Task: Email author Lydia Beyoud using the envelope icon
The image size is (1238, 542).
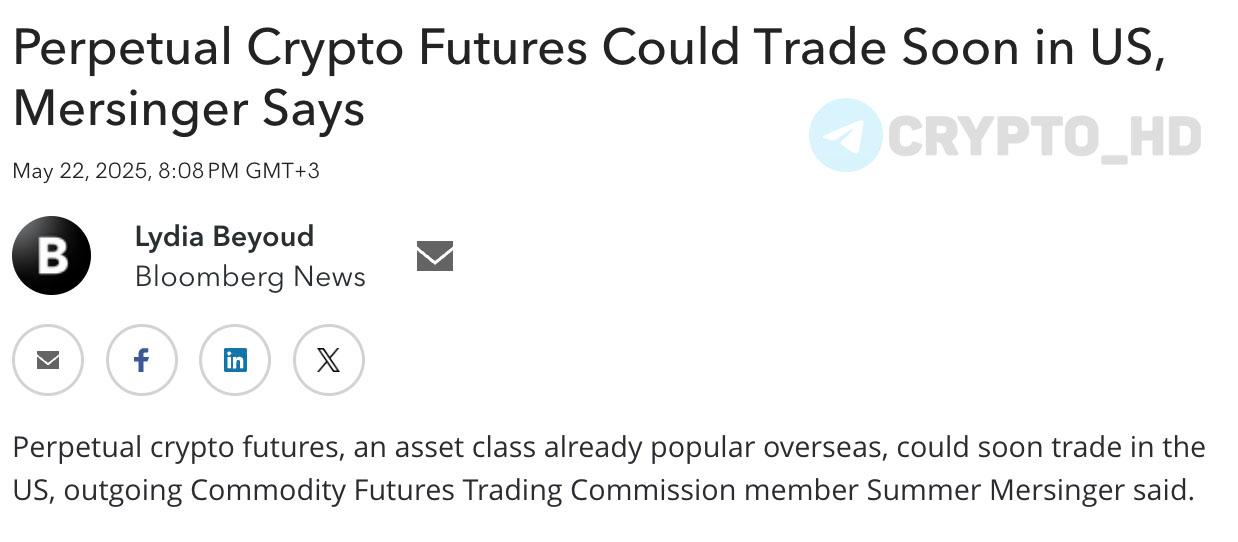Action: [435, 256]
